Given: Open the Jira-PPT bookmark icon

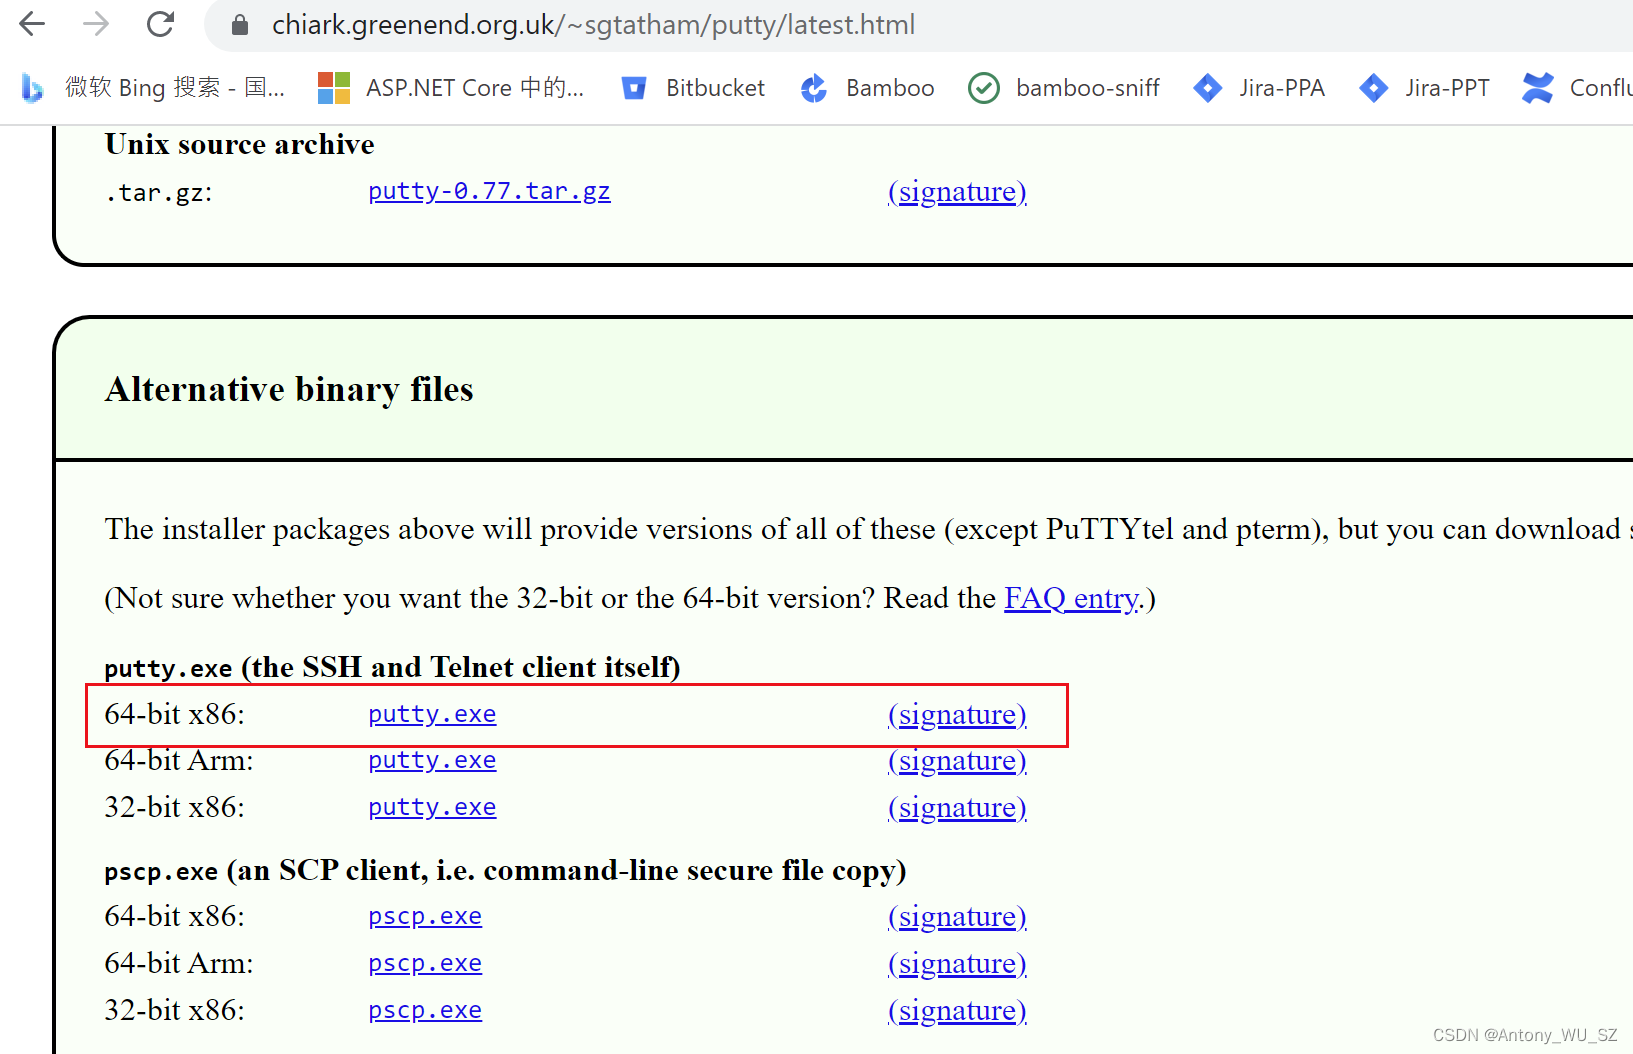Looking at the screenshot, I should pyautogui.click(x=1374, y=88).
